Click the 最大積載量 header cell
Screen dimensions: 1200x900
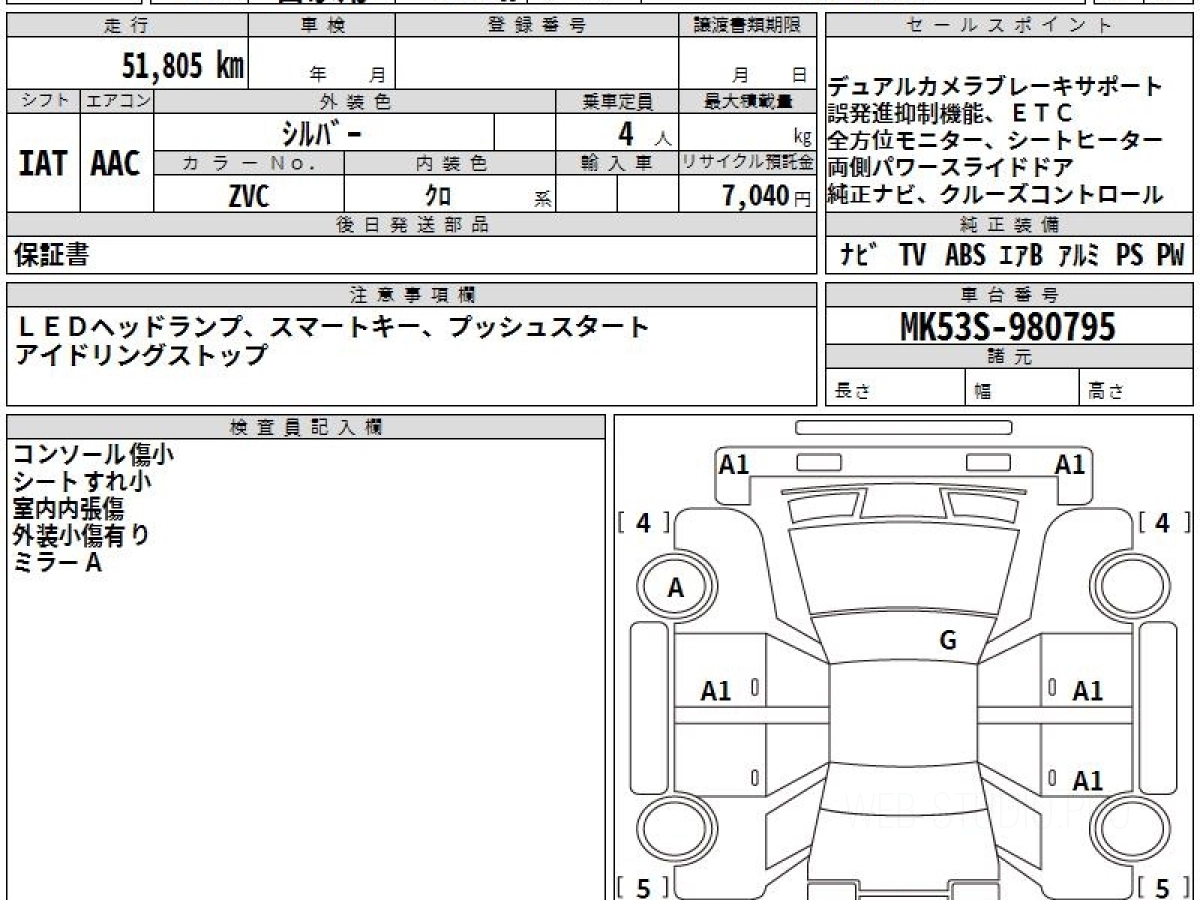pos(748,101)
